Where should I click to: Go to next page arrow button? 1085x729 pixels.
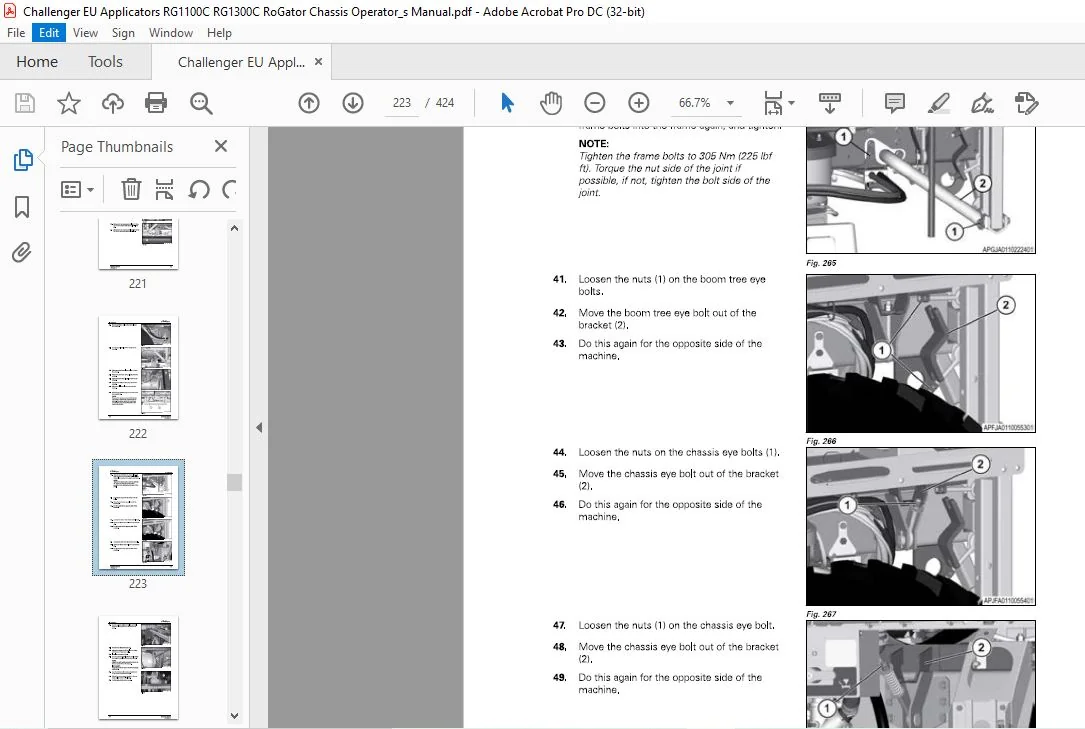(x=353, y=103)
